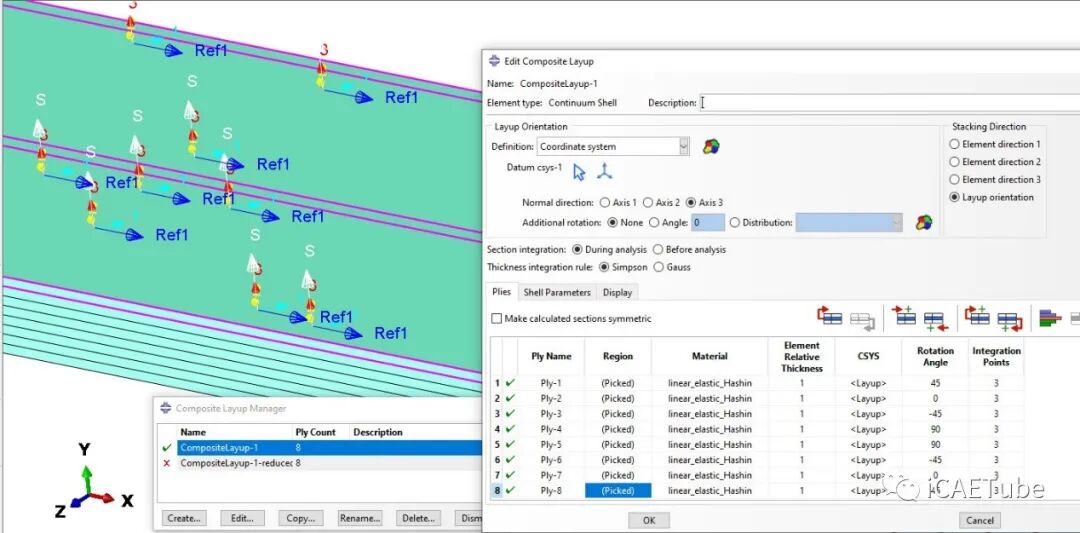Choose Gauss thickness integration rule
Image resolution: width=1080 pixels, height=533 pixels.
(658, 267)
